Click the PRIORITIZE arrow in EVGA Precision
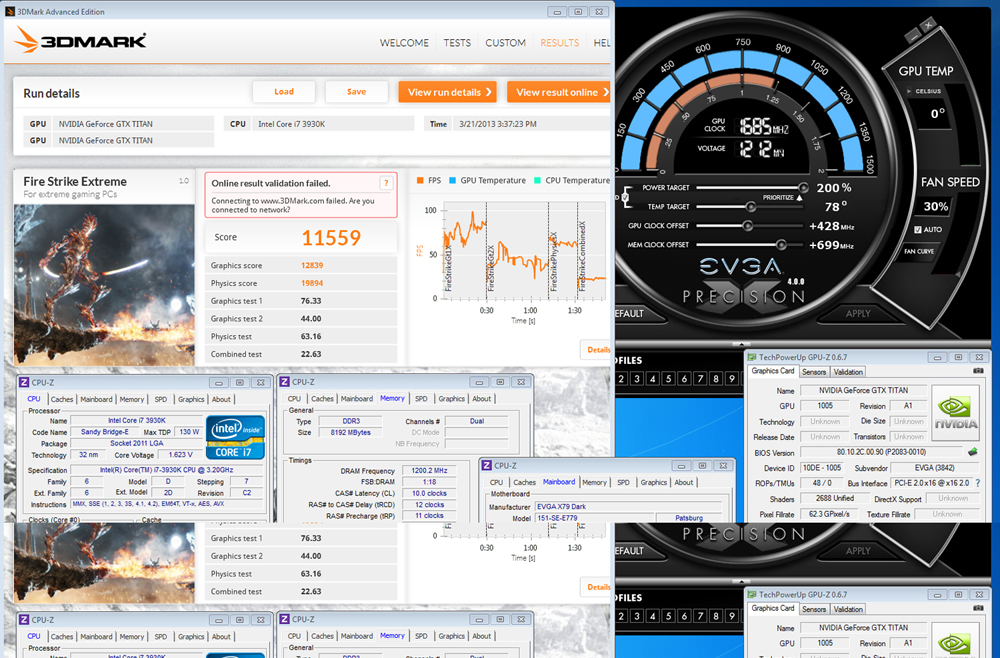Image resolution: width=1000 pixels, height=658 pixels. pos(799,198)
